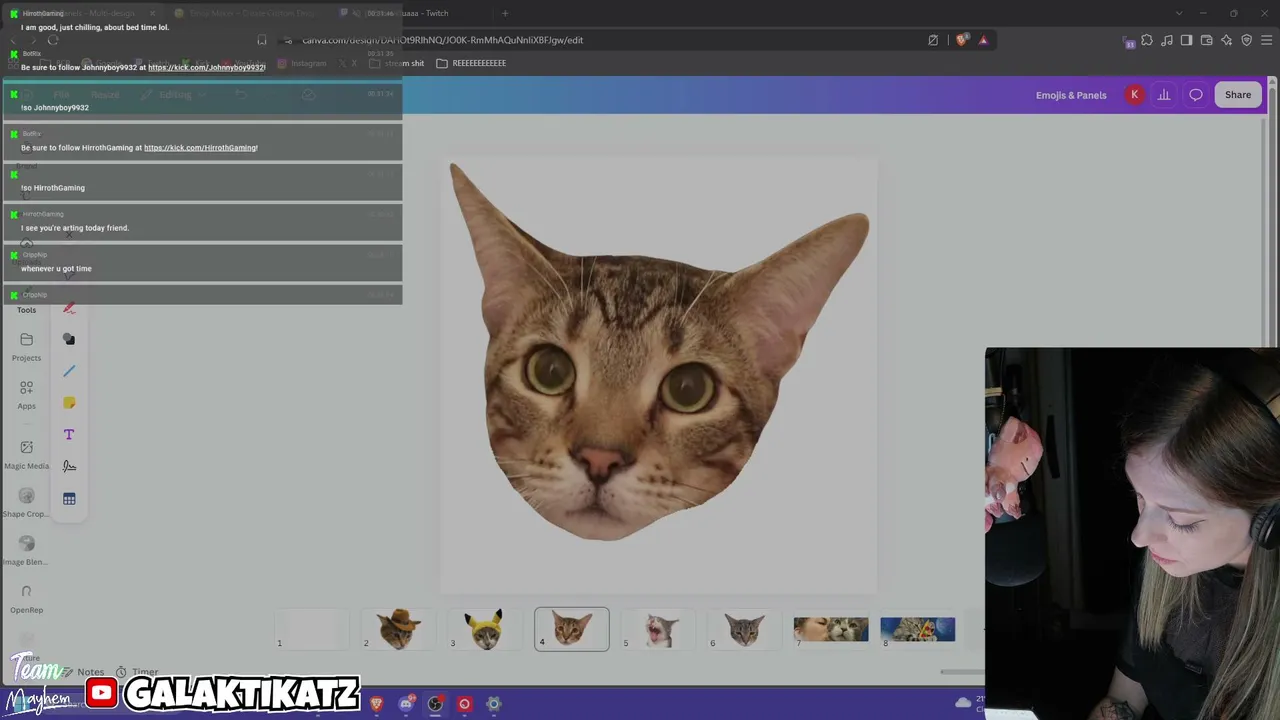Open the Notes panel
Viewport: 1280px width, 720px height.
(x=82, y=672)
